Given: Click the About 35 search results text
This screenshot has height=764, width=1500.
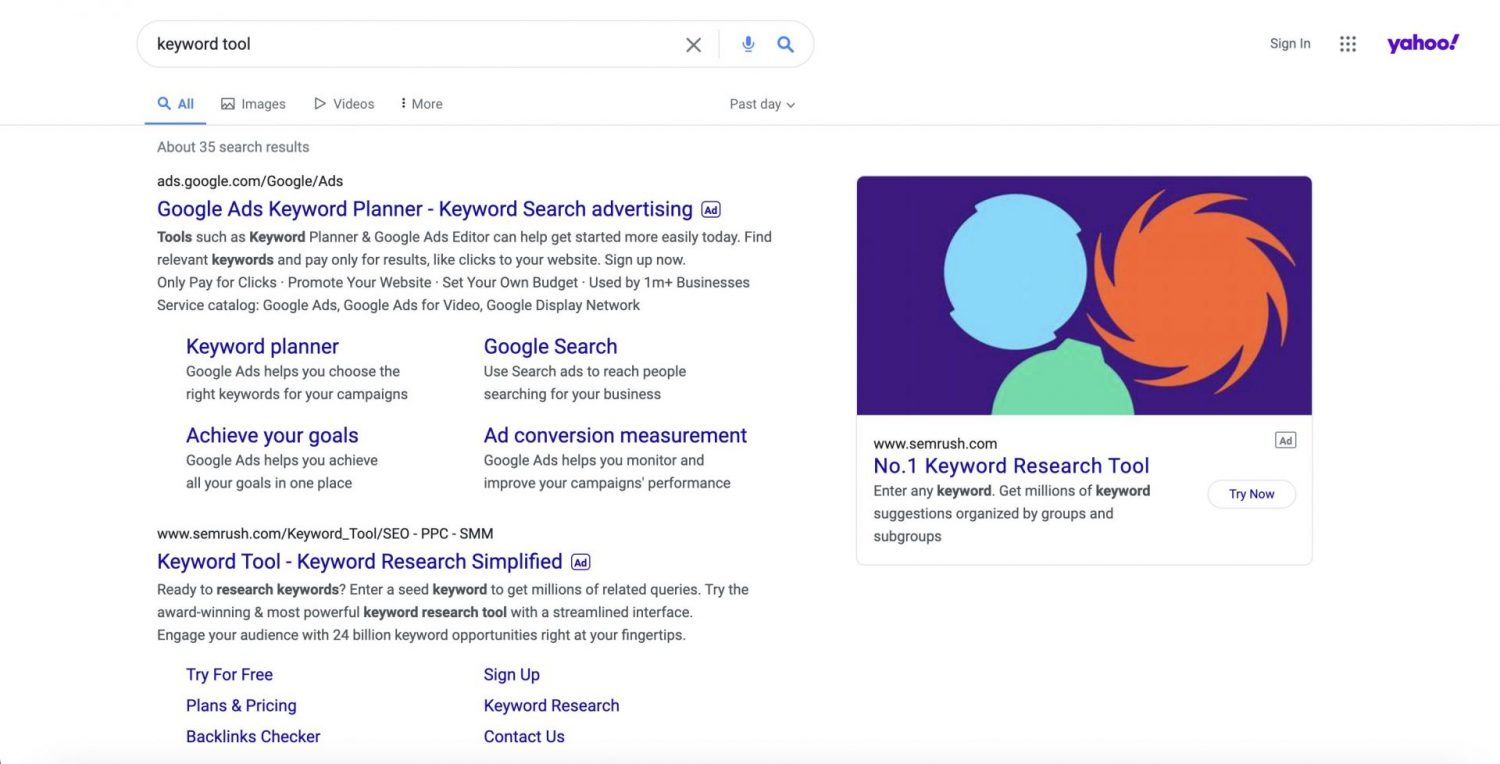Looking at the screenshot, I should click(233, 147).
